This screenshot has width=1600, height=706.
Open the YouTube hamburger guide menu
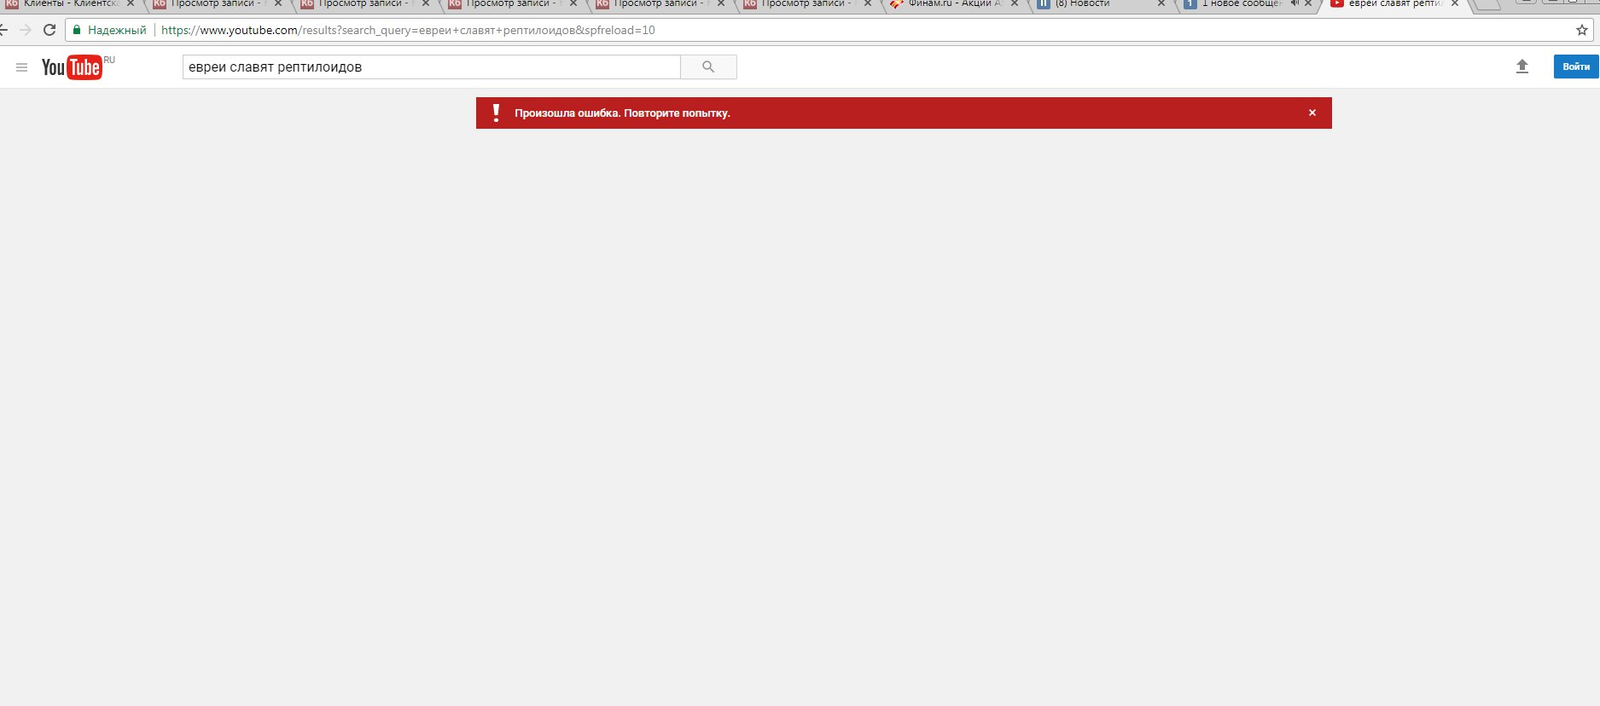(21, 67)
